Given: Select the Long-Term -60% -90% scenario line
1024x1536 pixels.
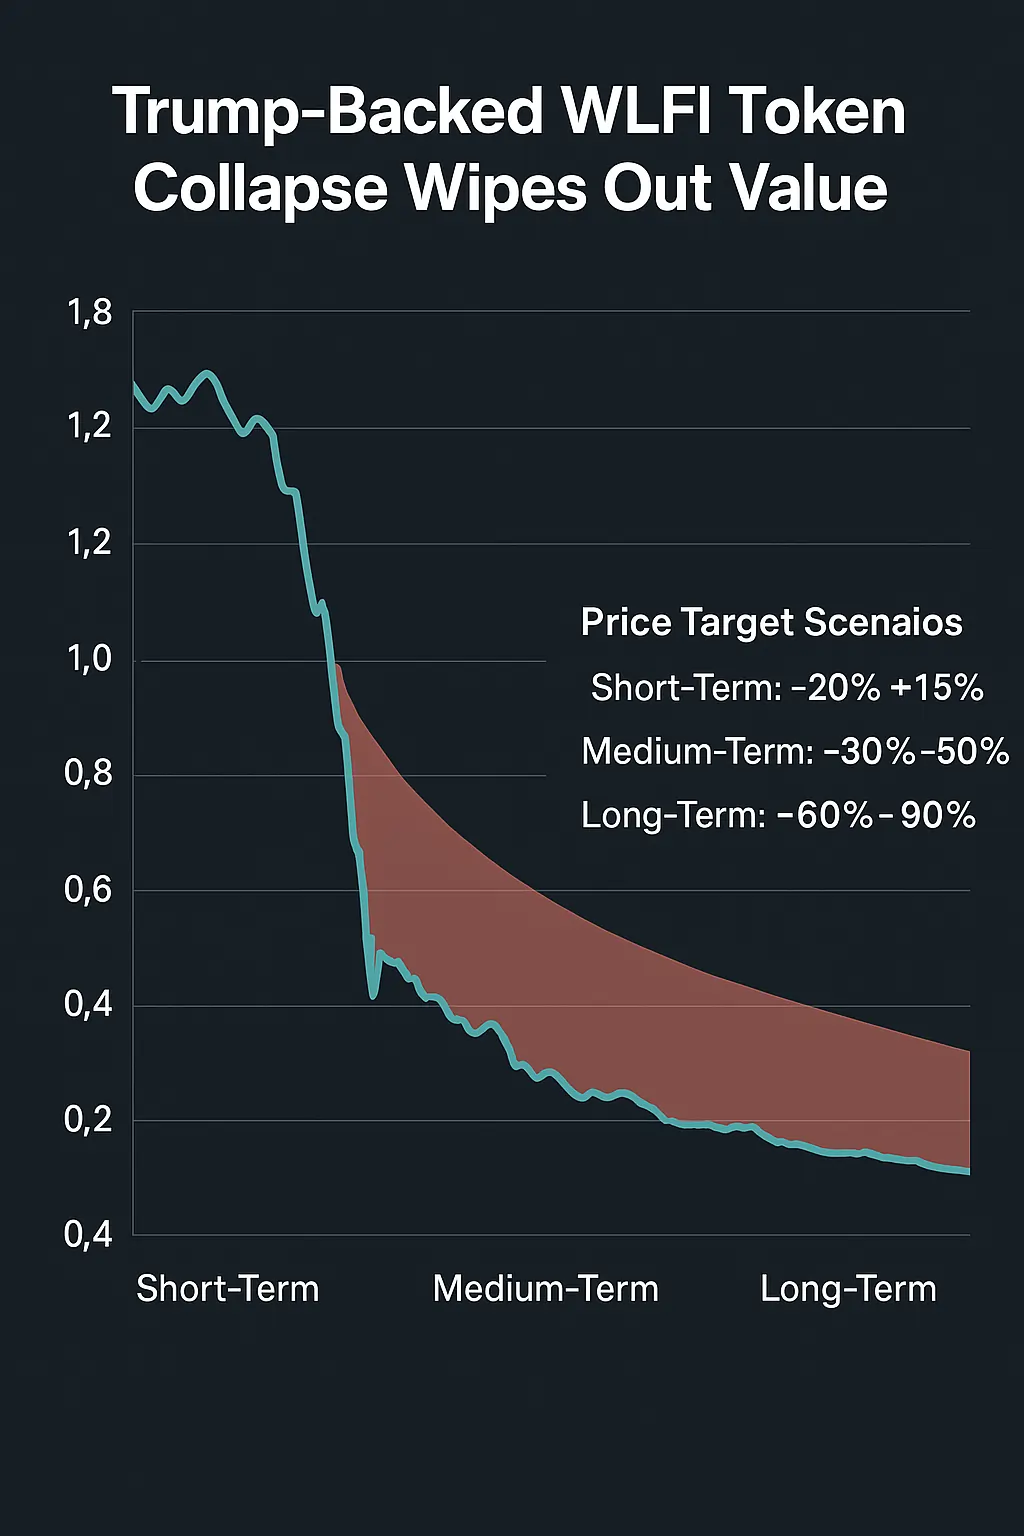Looking at the screenshot, I should click(778, 815).
